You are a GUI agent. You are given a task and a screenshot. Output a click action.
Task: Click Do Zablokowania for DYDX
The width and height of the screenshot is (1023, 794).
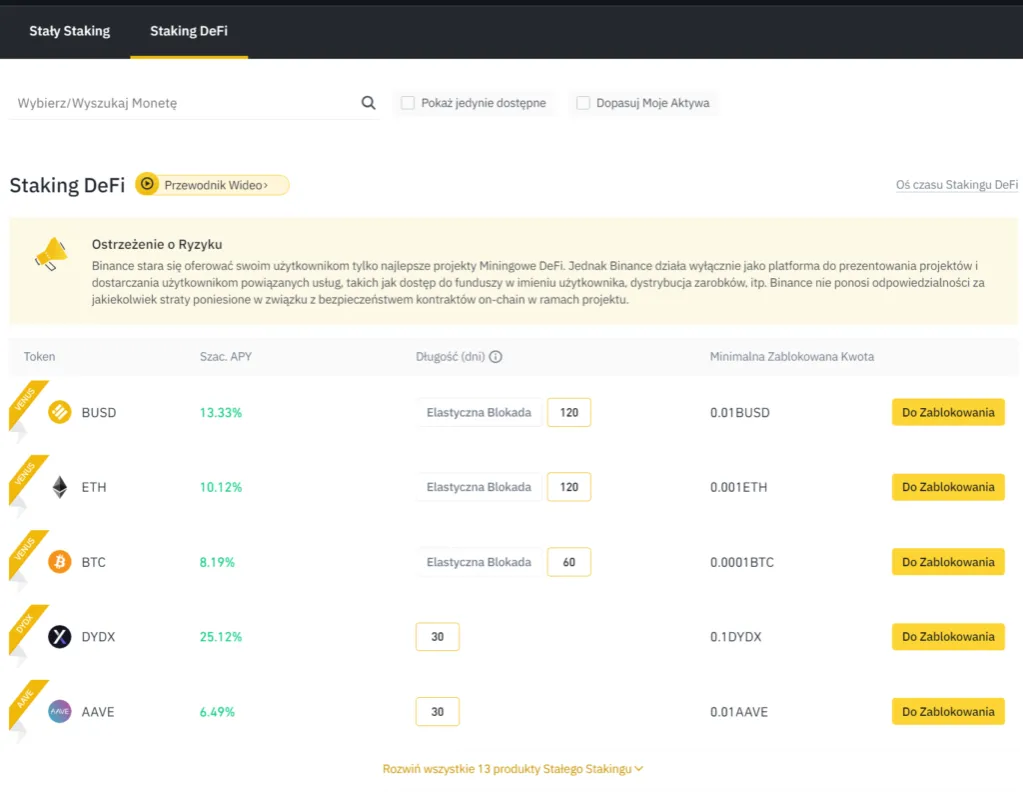948,637
